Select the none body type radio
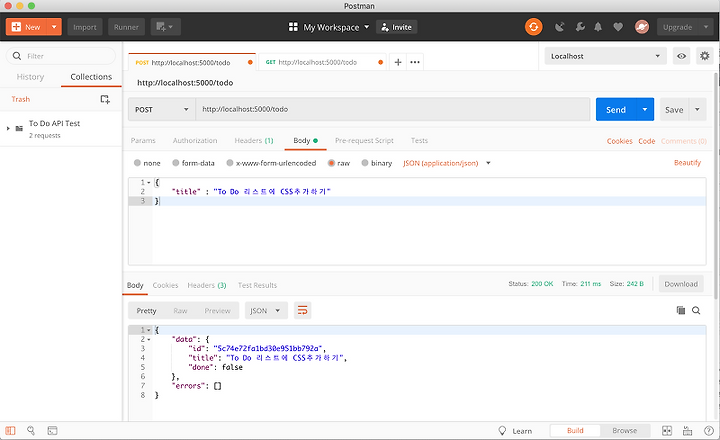Image resolution: width=720 pixels, height=440 pixels. 137,163
